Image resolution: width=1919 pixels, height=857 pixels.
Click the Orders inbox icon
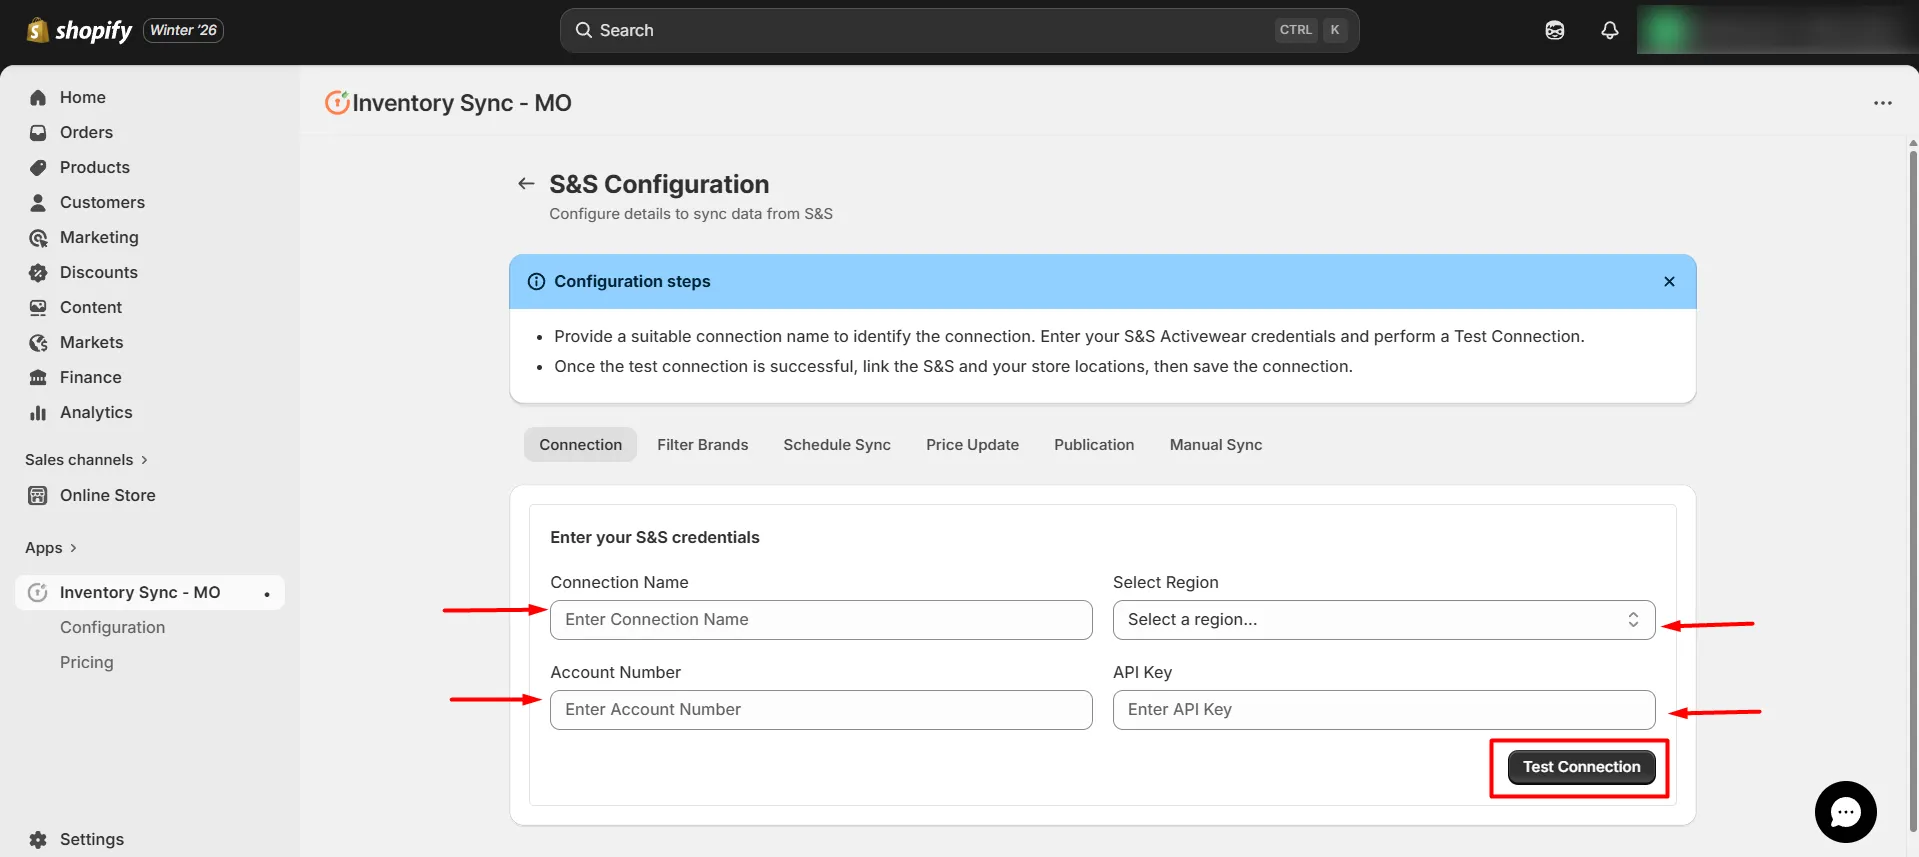[38, 132]
